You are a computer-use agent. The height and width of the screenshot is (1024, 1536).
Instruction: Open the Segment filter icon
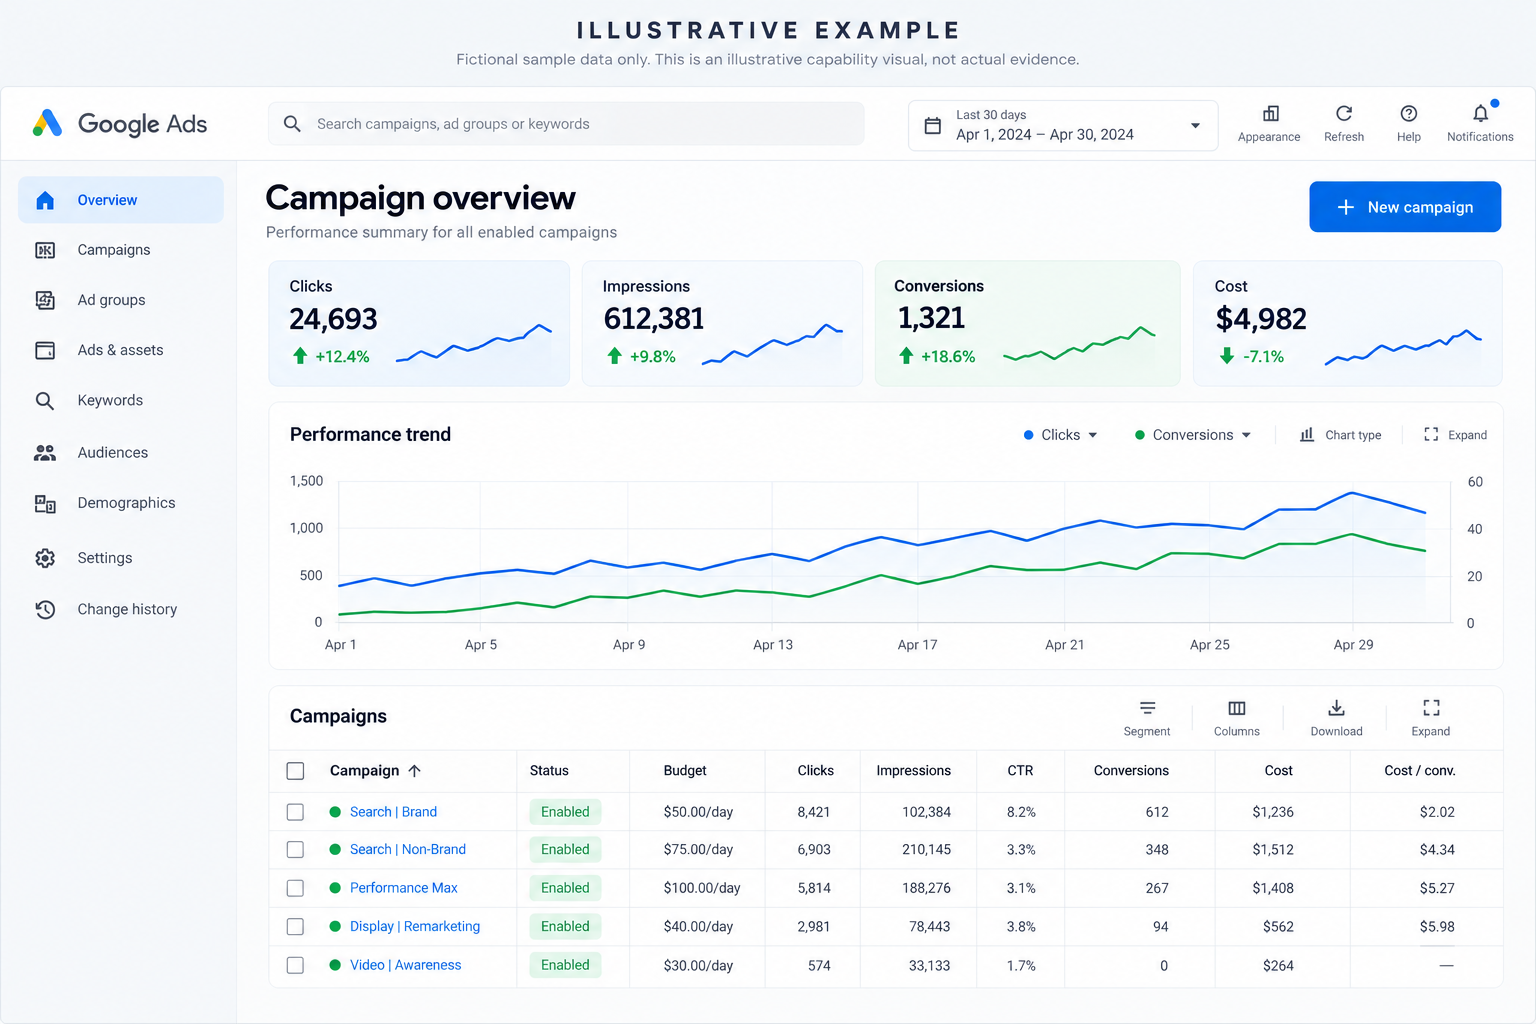[1147, 708]
